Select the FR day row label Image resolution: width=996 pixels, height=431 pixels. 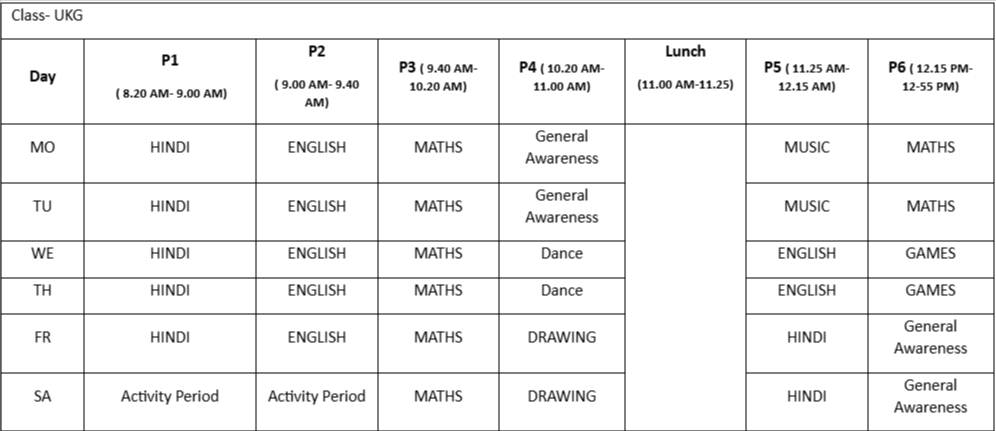(x=42, y=338)
